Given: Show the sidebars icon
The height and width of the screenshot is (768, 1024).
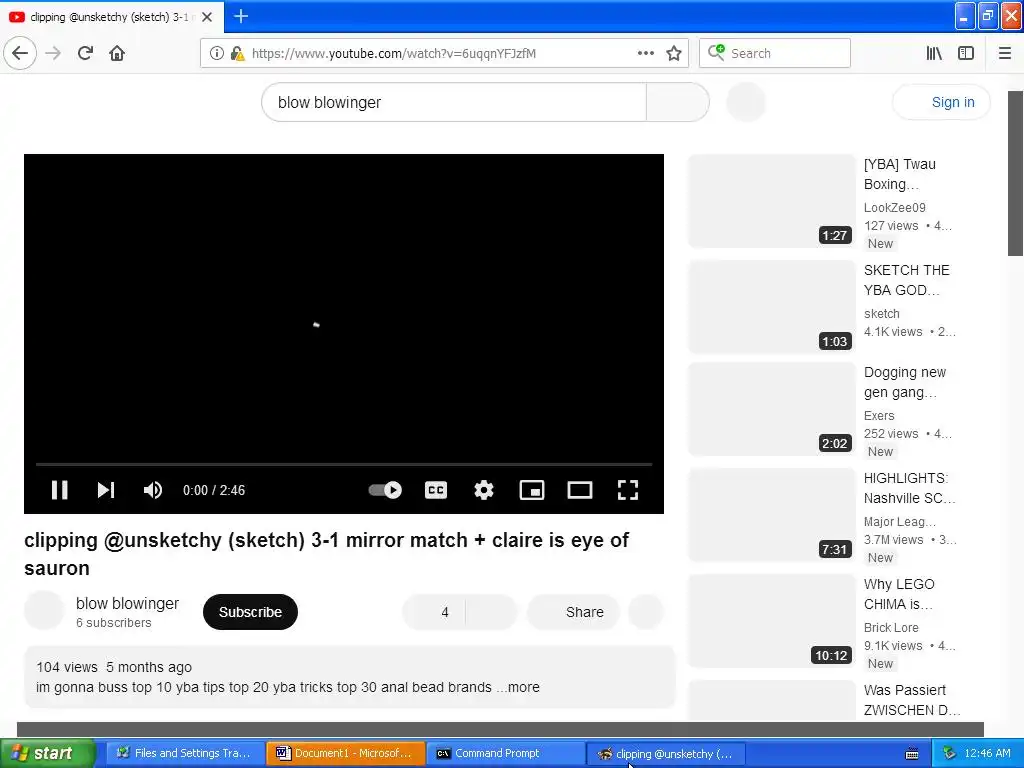Looking at the screenshot, I should coord(966,53).
